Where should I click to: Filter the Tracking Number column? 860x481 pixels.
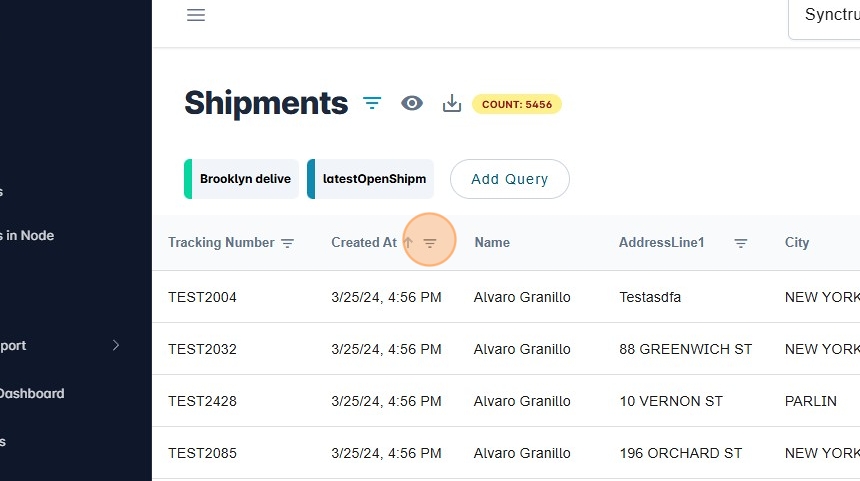point(288,243)
